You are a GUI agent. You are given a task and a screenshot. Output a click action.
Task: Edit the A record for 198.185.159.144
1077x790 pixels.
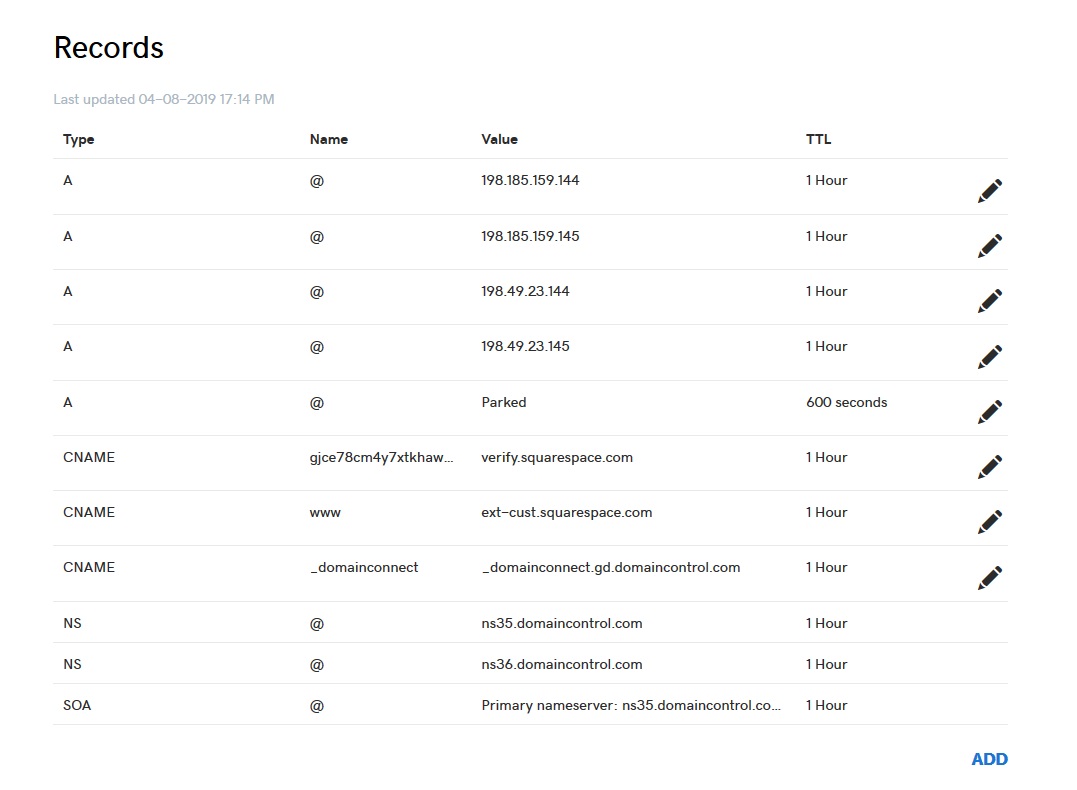(990, 191)
